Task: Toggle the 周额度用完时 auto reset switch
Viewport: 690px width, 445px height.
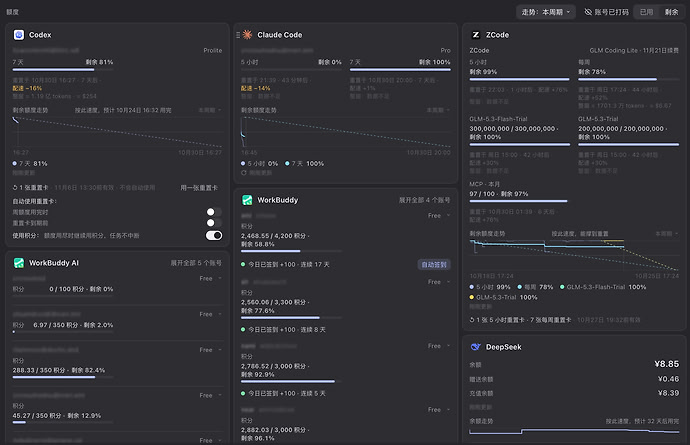Action: [x=214, y=212]
